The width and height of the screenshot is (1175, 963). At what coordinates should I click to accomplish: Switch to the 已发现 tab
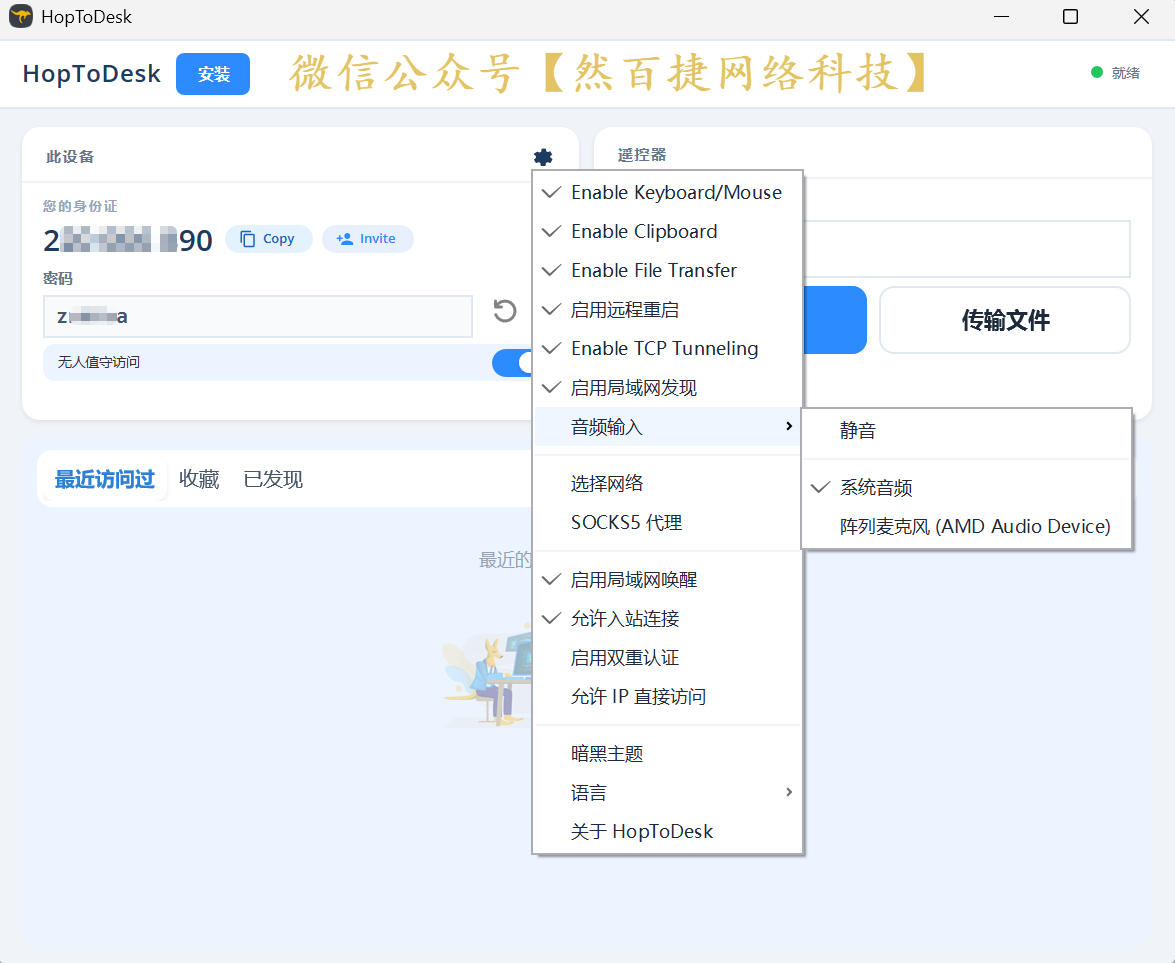pyautogui.click(x=273, y=479)
